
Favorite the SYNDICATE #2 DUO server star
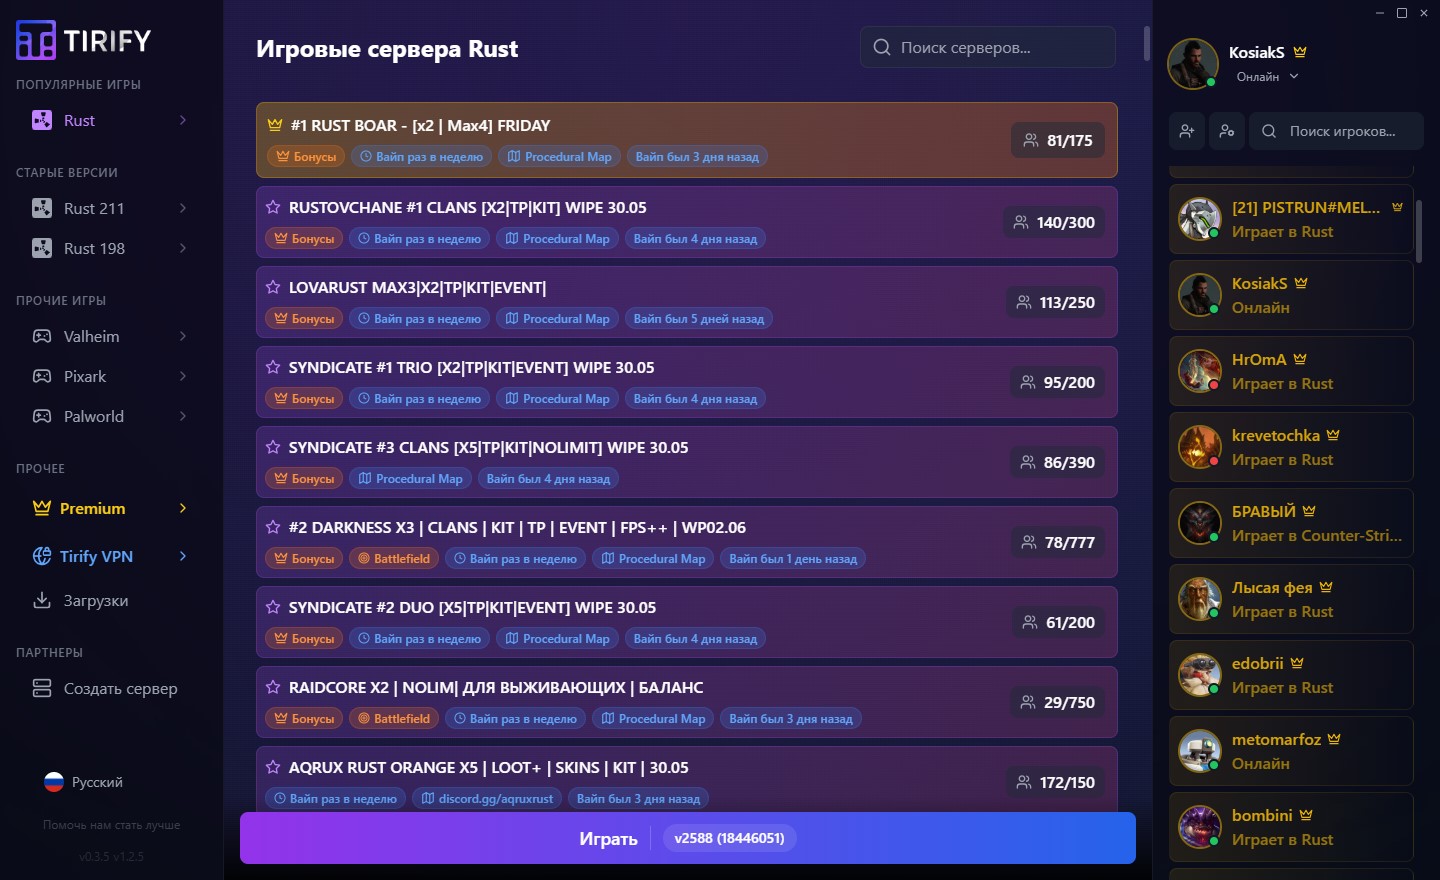(272, 607)
